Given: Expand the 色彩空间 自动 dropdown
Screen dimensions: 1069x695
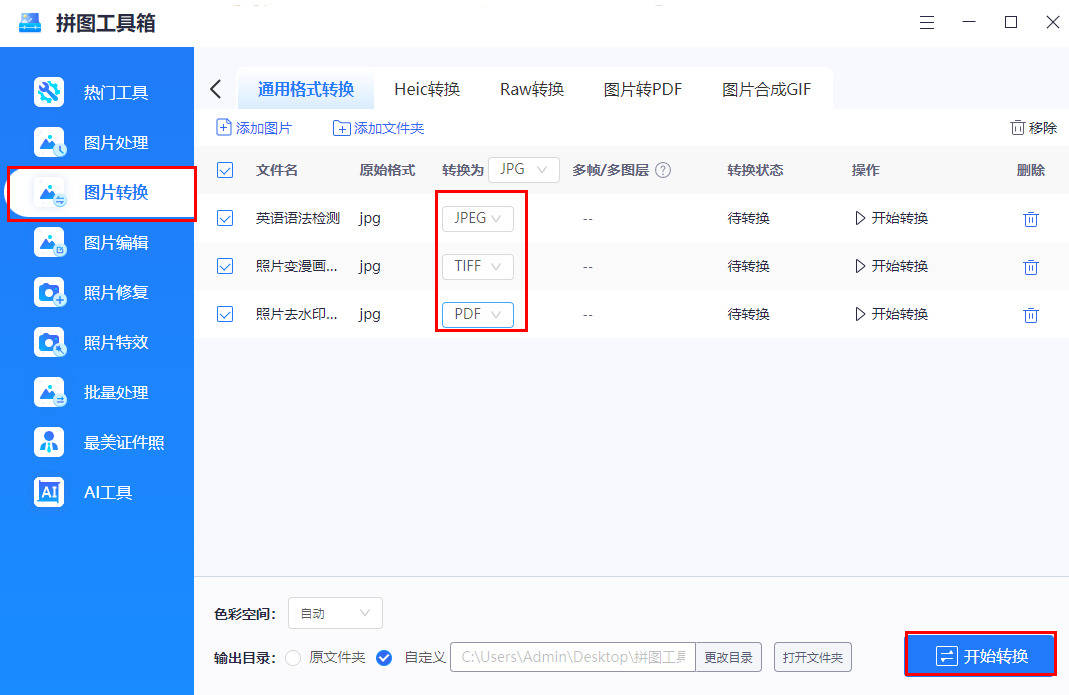Looking at the screenshot, I should click(x=335, y=613).
